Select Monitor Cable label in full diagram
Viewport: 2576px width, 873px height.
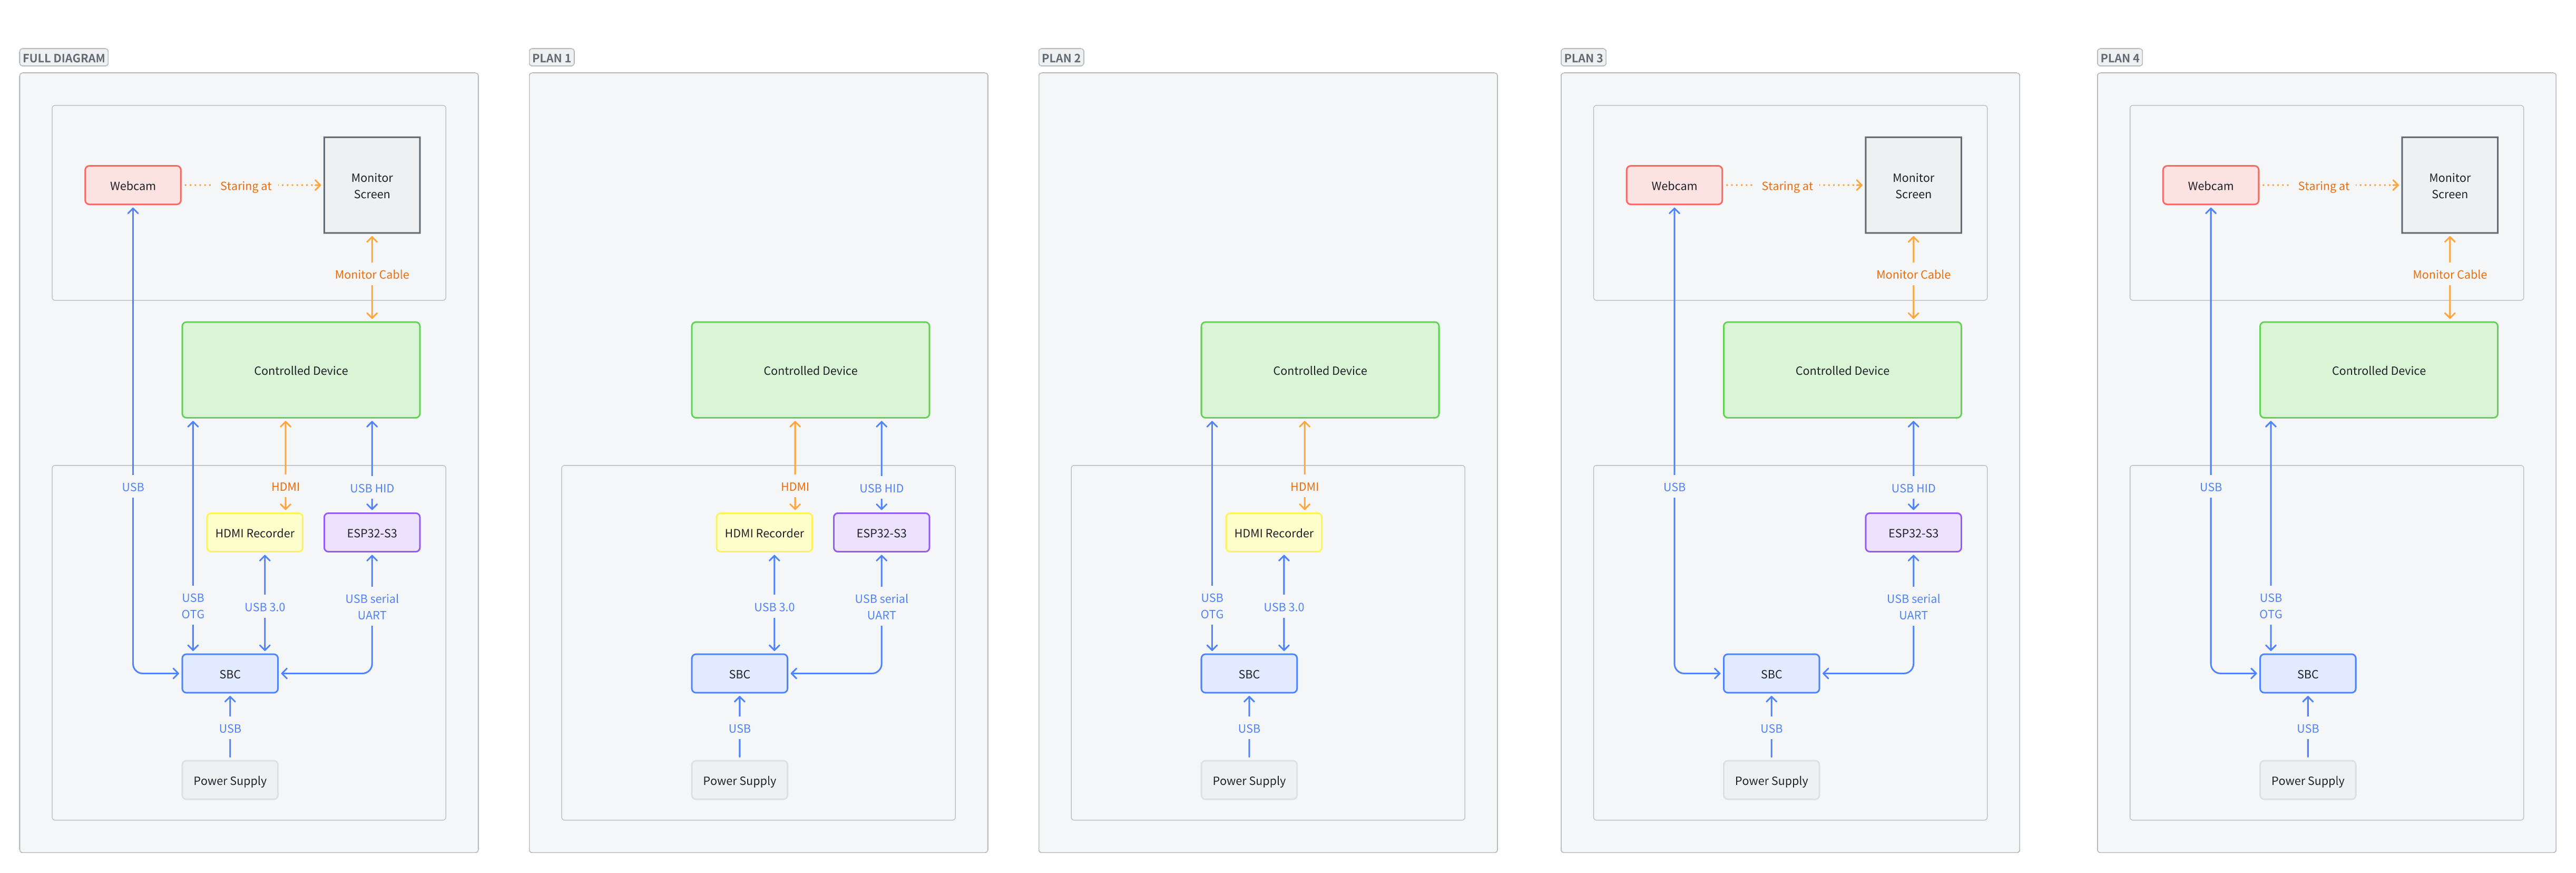[372, 275]
